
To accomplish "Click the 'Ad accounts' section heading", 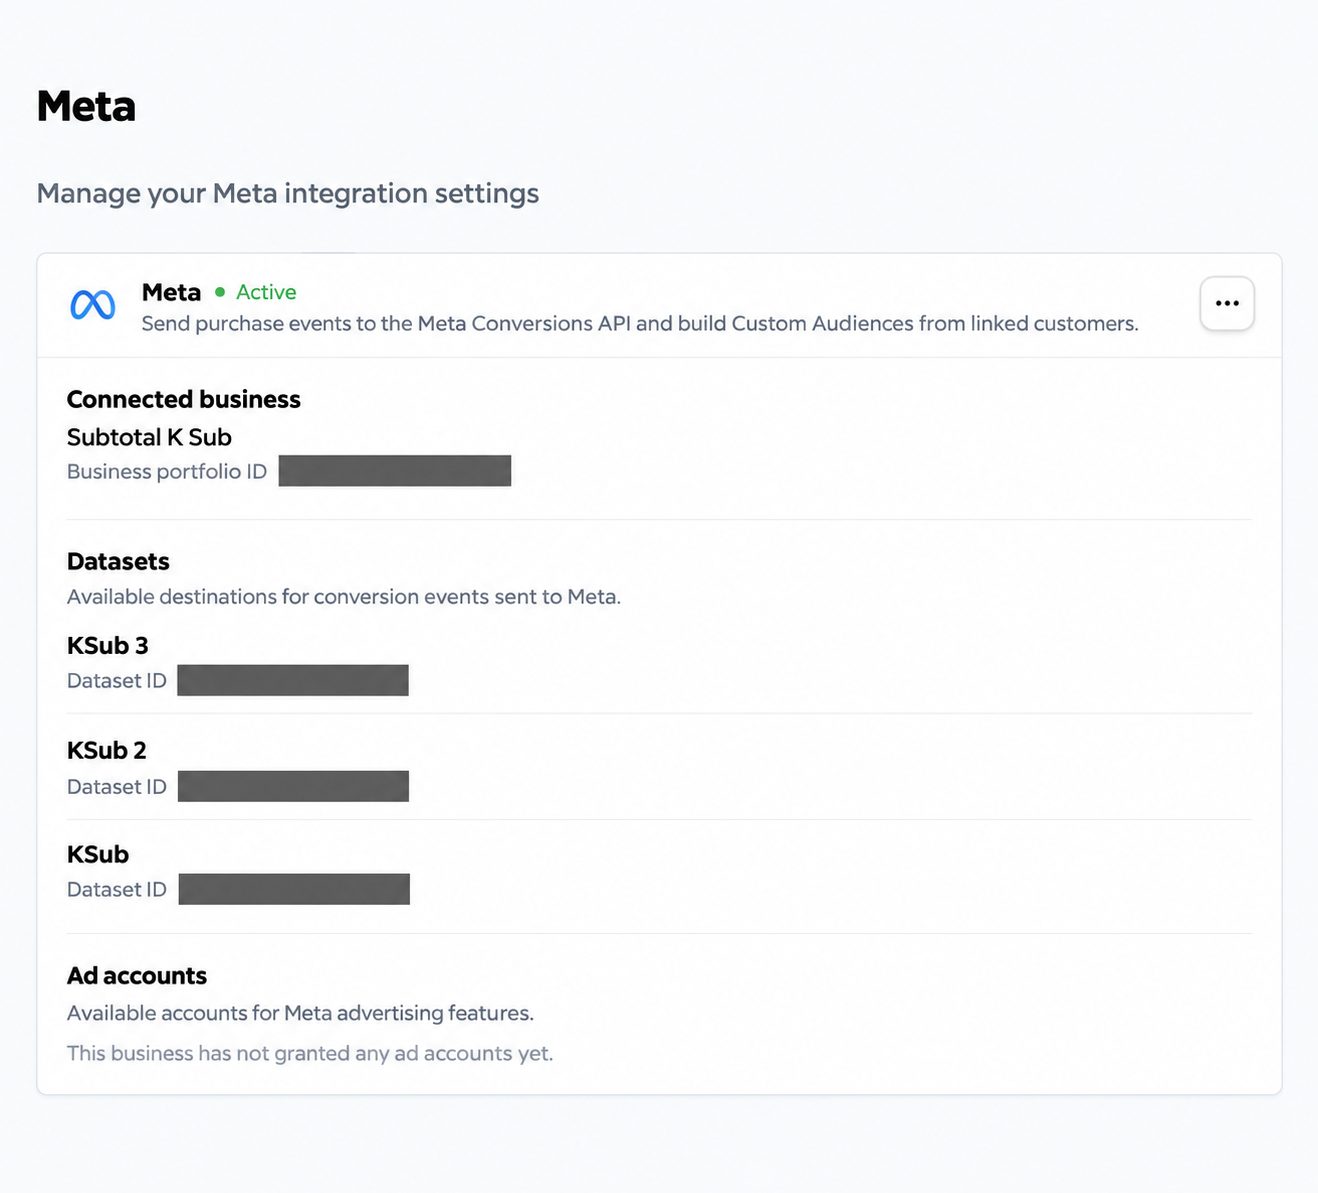I will 137,976.
